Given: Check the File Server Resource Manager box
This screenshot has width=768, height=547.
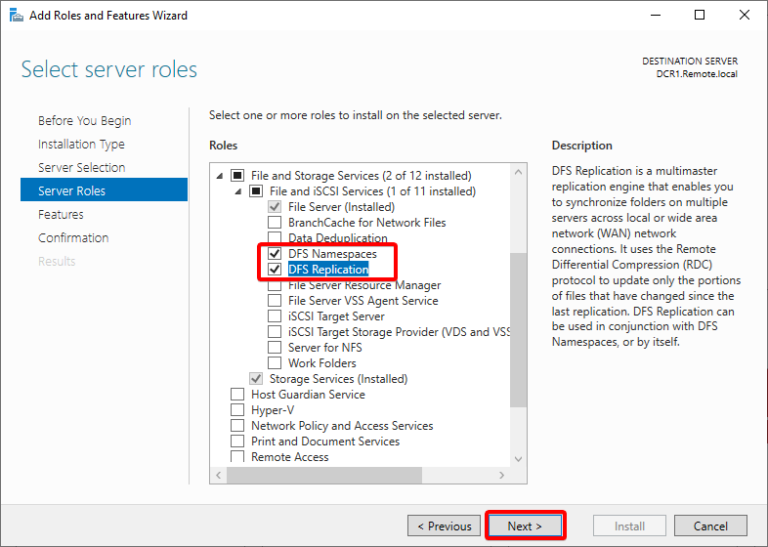Looking at the screenshot, I should (274, 286).
